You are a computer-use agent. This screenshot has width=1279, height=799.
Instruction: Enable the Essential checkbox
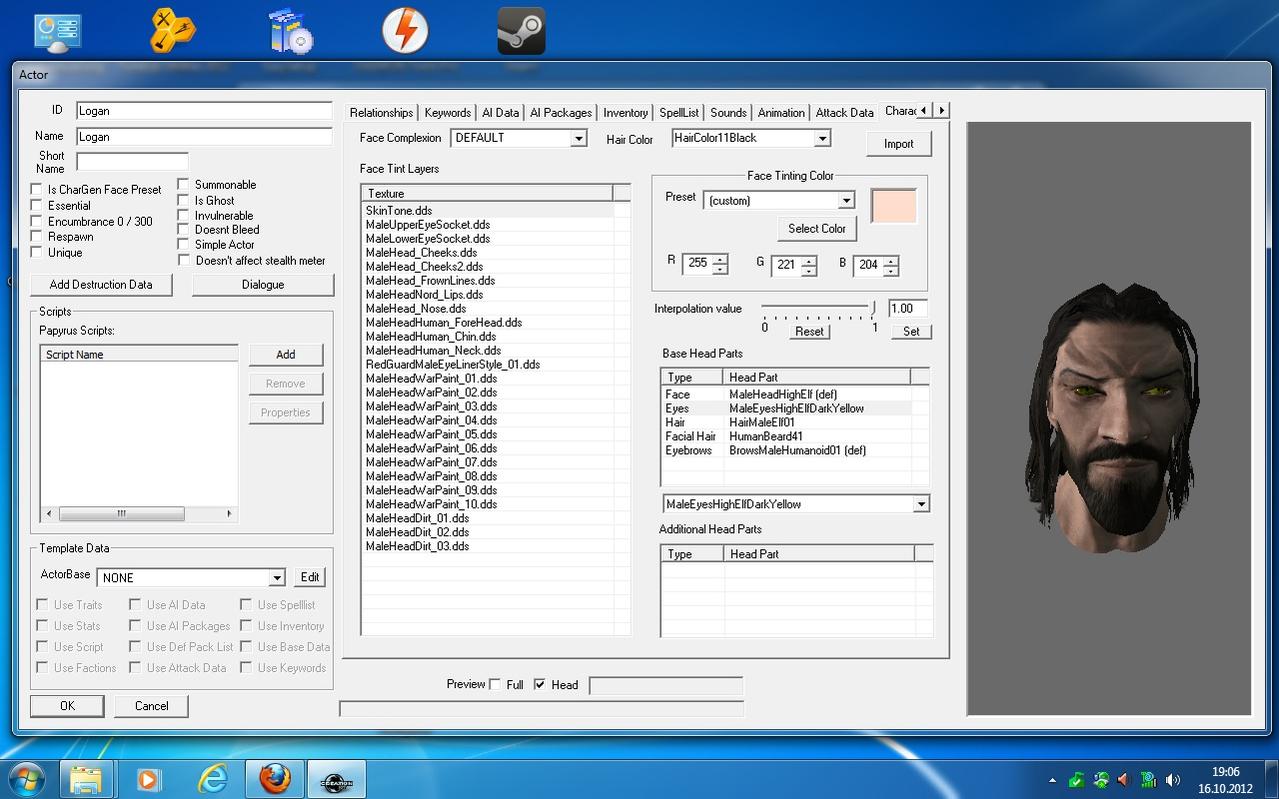click(x=37, y=205)
